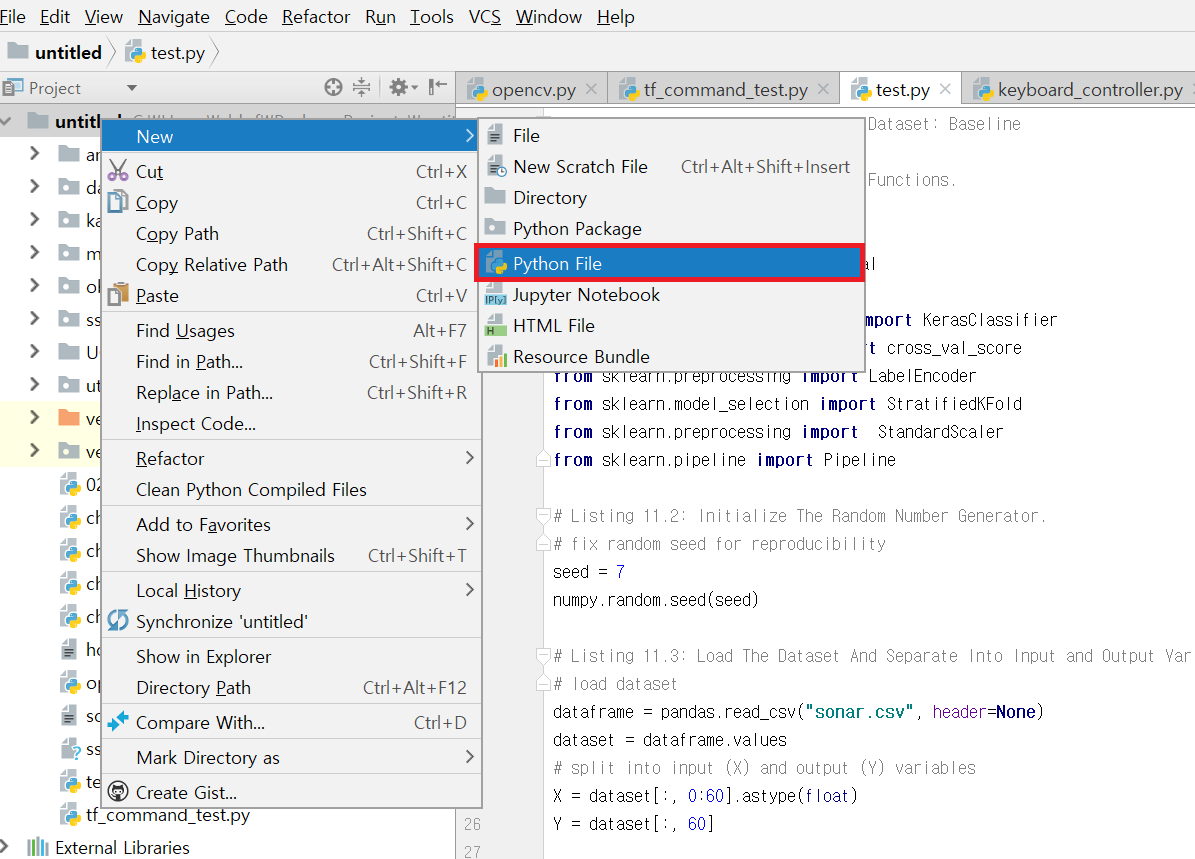The image size is (1195, 859).
Task: Choose Find Usages from context menu
Action: pyautogui.click(x=291, y=331)
